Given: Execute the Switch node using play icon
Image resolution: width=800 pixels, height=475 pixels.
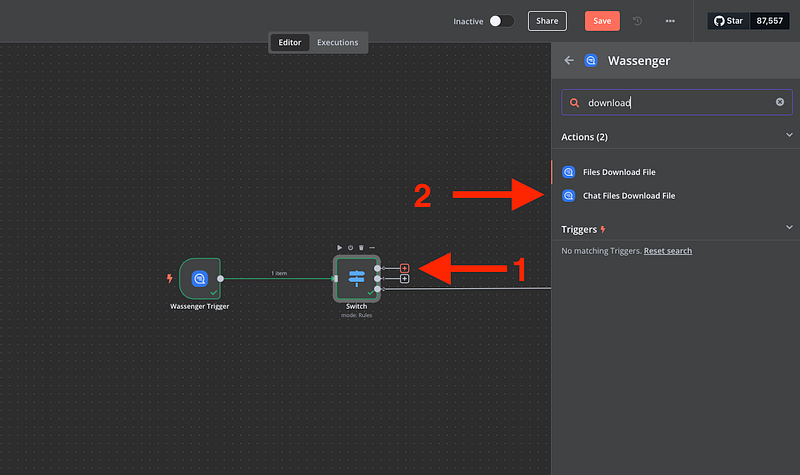Looking at the screenshot, I should coord(339,247).
